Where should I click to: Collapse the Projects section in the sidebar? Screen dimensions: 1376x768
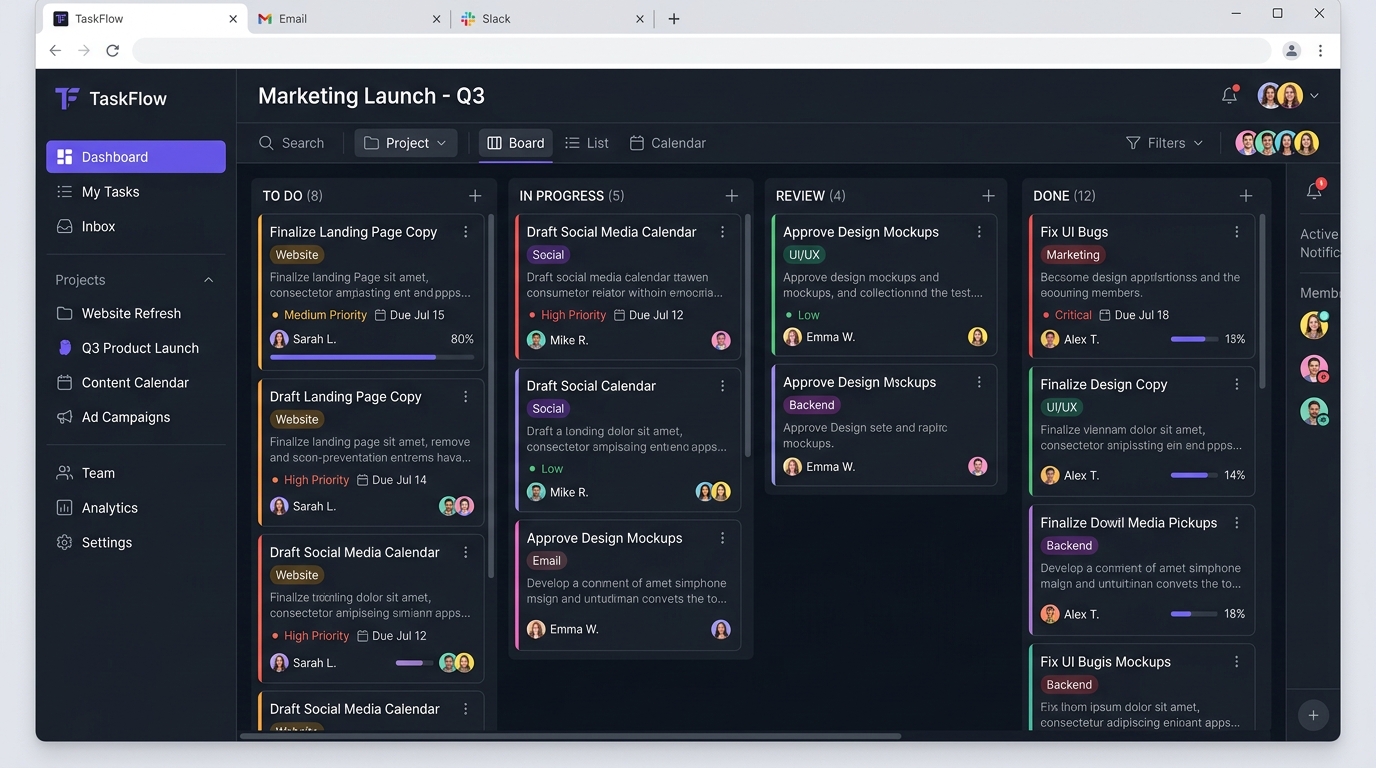click(x=208, y=280)
